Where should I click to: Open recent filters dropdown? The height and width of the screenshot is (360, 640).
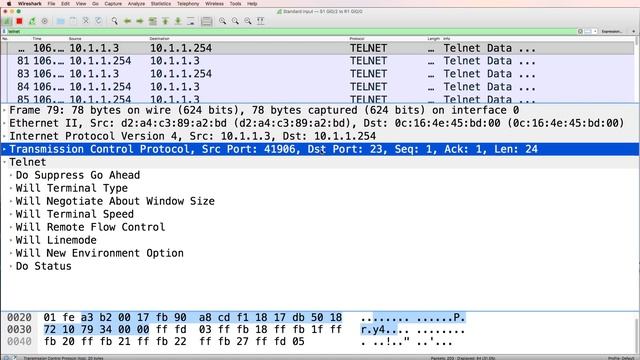pos(595,31)
